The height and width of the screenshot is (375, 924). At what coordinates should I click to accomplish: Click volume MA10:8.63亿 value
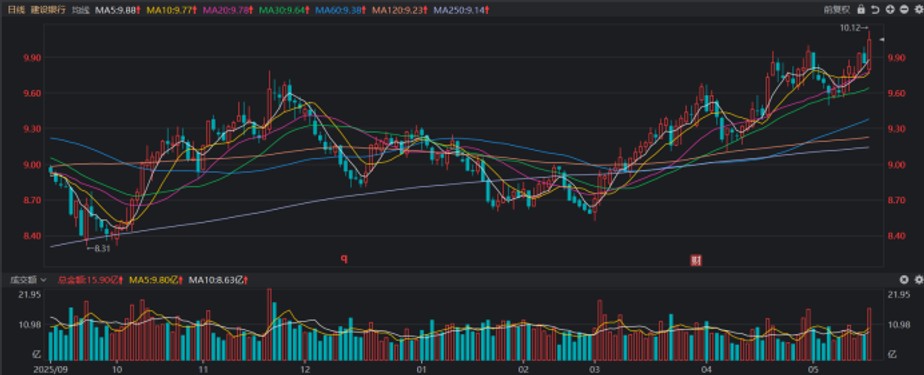[218, 280]
